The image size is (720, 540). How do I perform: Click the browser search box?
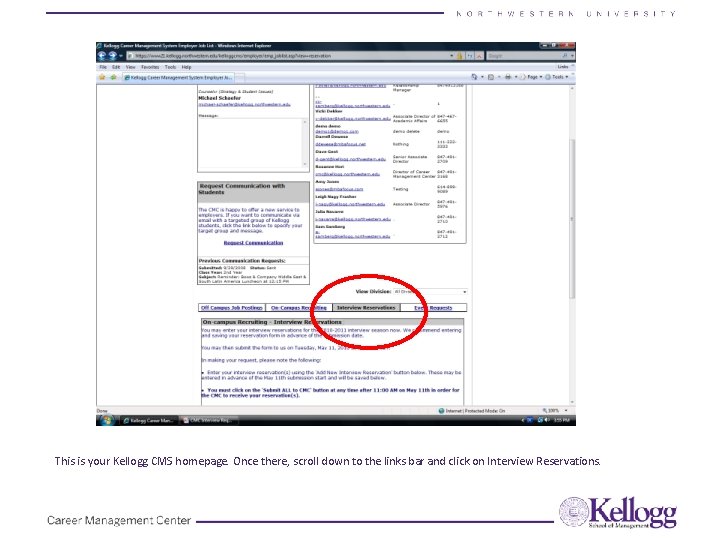point(523,56)
